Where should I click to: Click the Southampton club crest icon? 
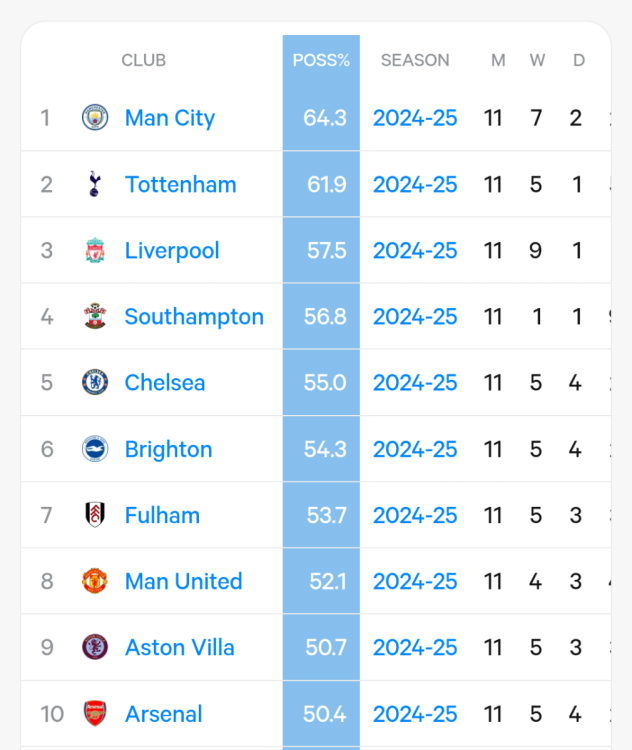pyautogui.click(x=95, y=317)
